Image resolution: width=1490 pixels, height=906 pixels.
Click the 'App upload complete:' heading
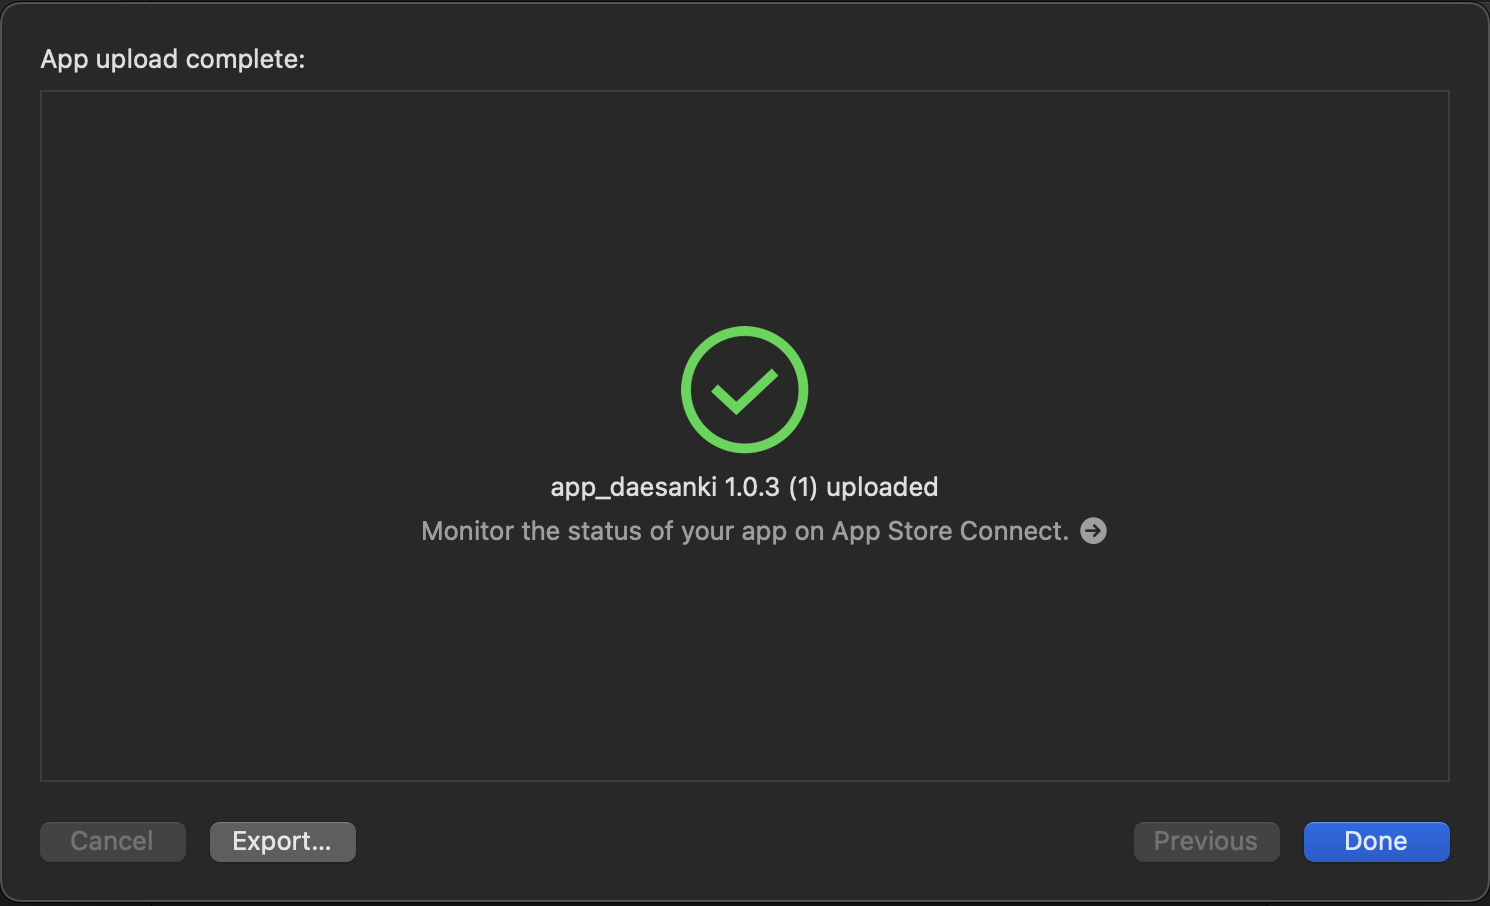pos(173,59)
